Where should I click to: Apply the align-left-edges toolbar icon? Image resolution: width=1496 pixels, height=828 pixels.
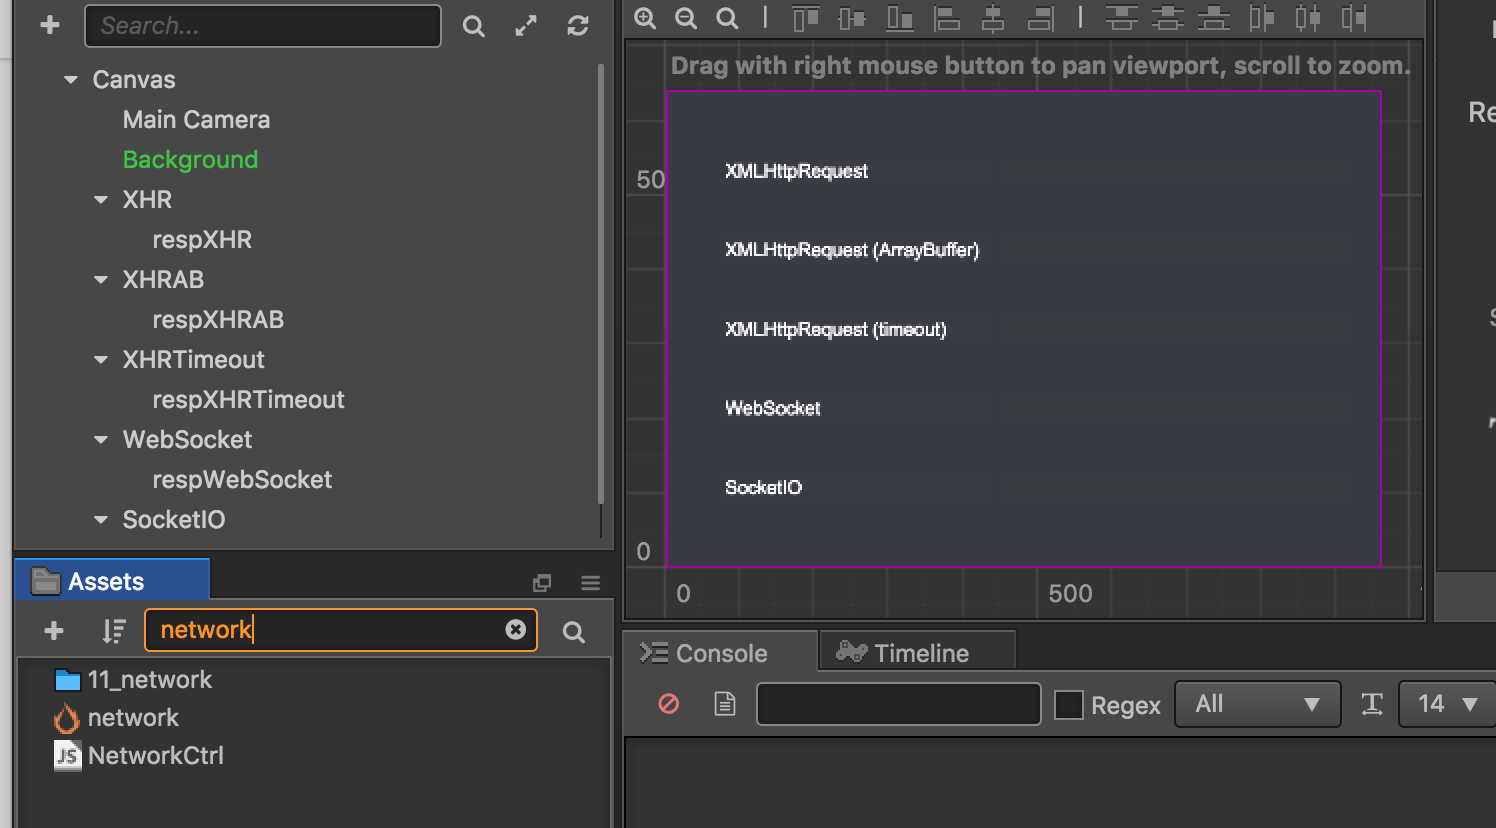(947, 18)
